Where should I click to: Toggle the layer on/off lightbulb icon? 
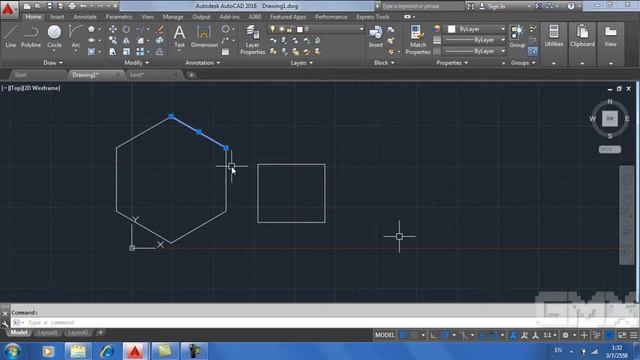(x=272, y=29)
